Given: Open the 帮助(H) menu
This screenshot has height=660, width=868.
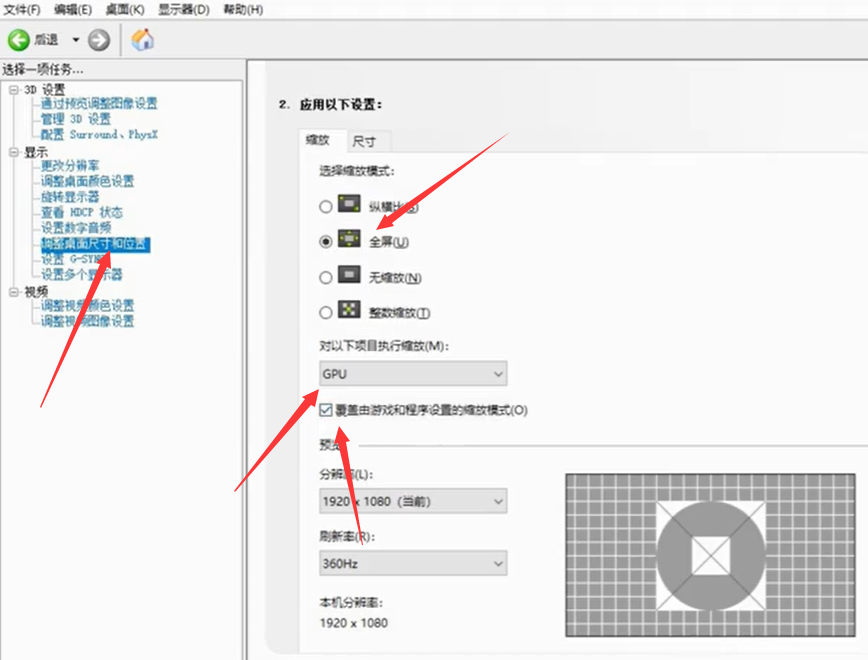Looking at the screenshot, I should [x=243, y=9].
